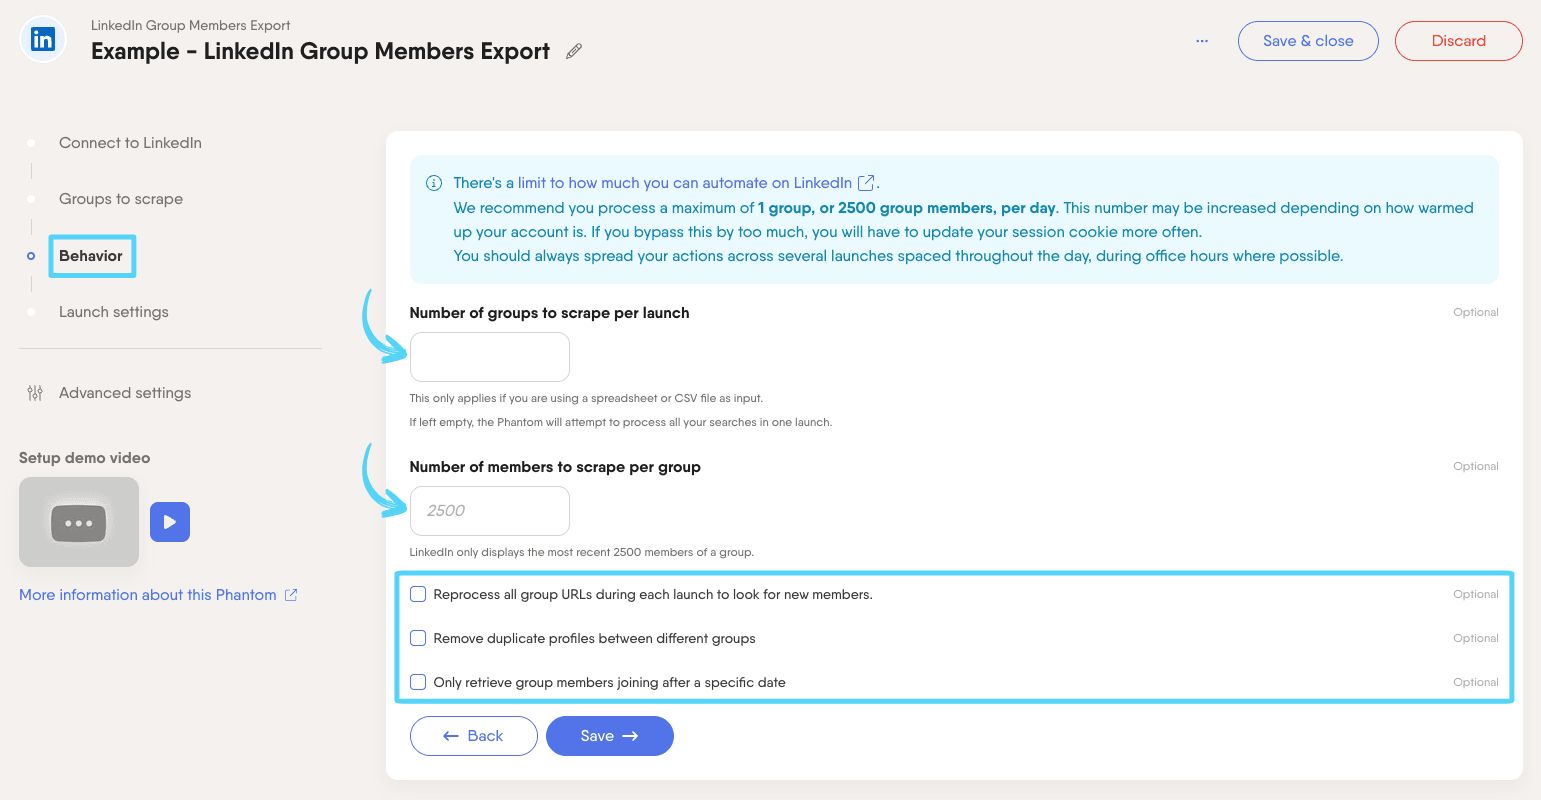Focus the number of groups per launch field

coord(490,357)
